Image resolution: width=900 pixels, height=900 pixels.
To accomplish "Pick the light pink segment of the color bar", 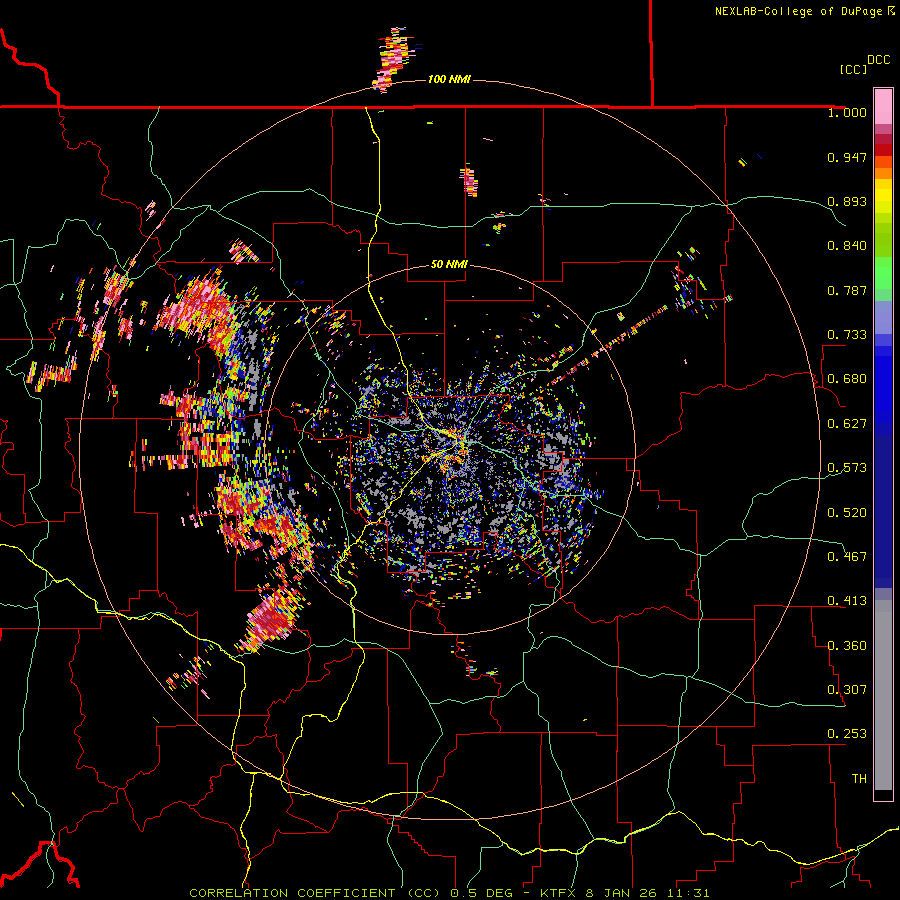I will click(883, 106).
